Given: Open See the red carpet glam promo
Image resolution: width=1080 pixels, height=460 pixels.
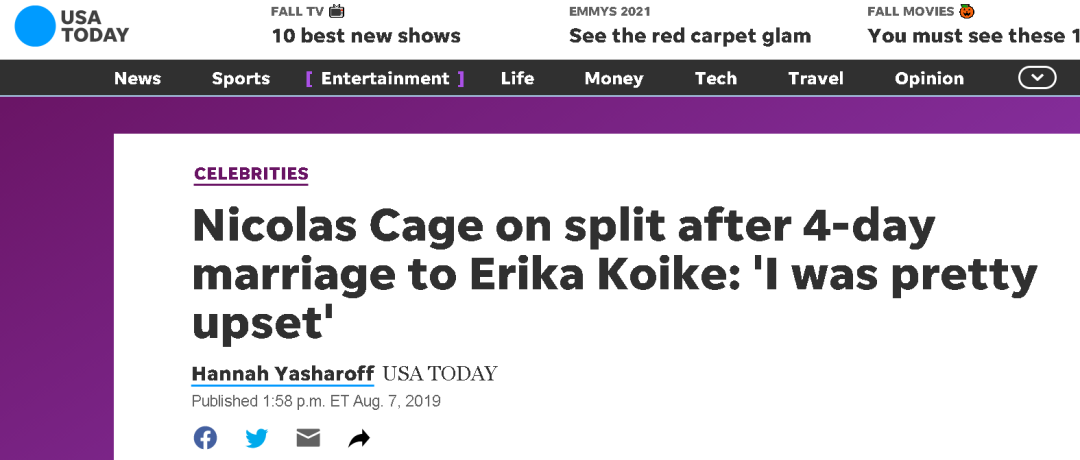Looking at the screenshot, I should 689,36.
